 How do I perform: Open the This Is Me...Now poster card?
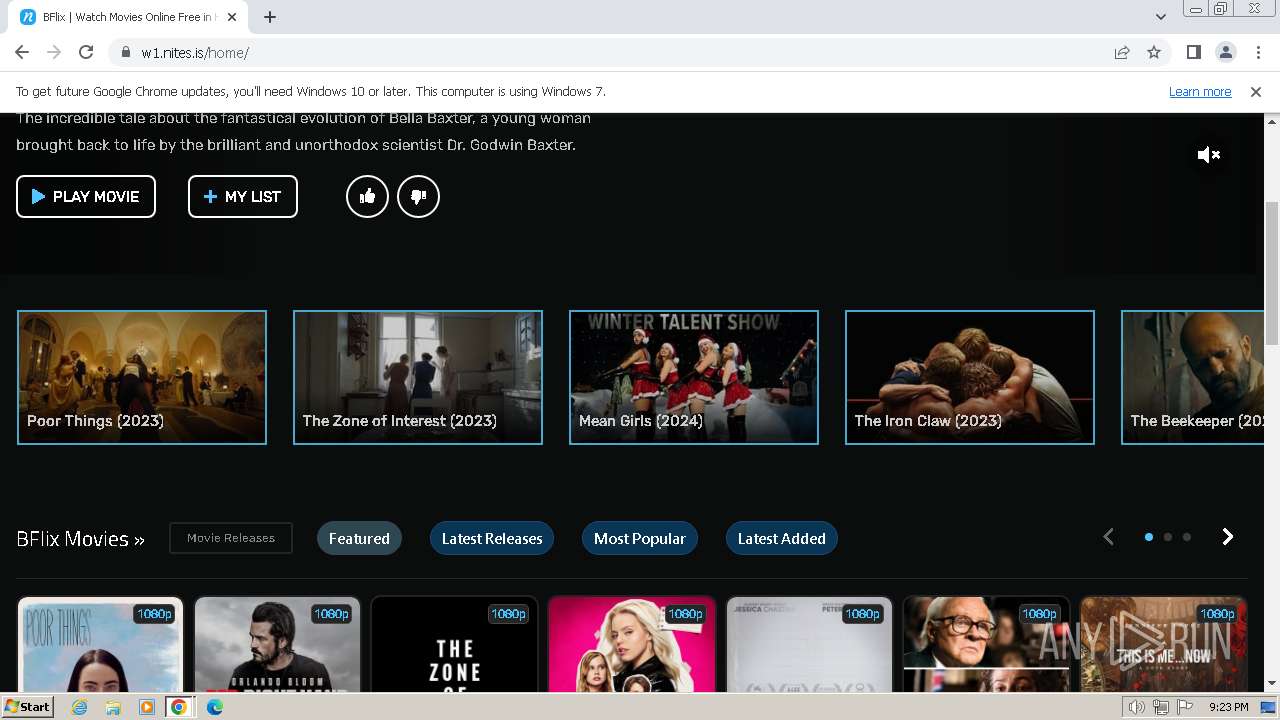(x=1163, y=644)
